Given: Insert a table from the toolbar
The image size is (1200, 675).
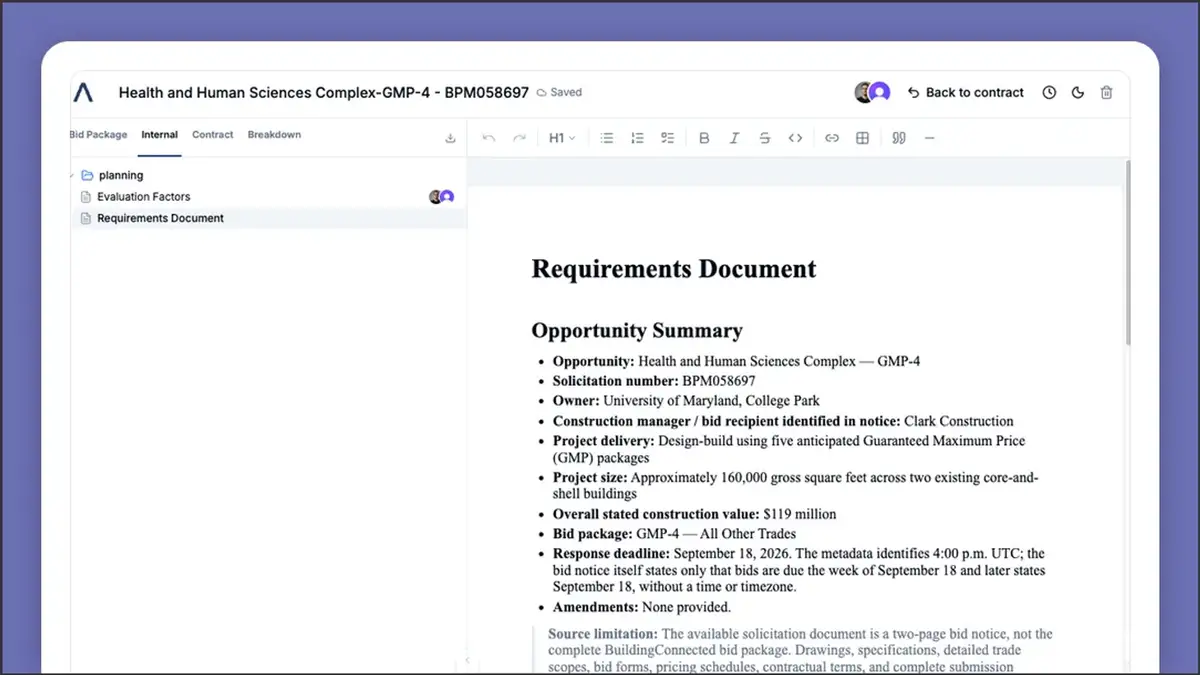Looking at the screenshot, I should click(862, 138).
